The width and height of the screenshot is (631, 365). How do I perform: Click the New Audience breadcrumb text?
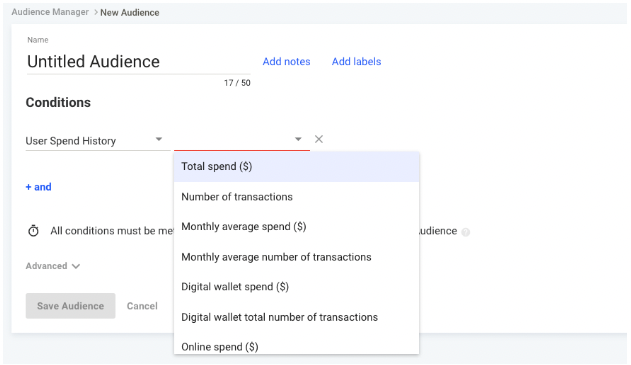point(130,12)
